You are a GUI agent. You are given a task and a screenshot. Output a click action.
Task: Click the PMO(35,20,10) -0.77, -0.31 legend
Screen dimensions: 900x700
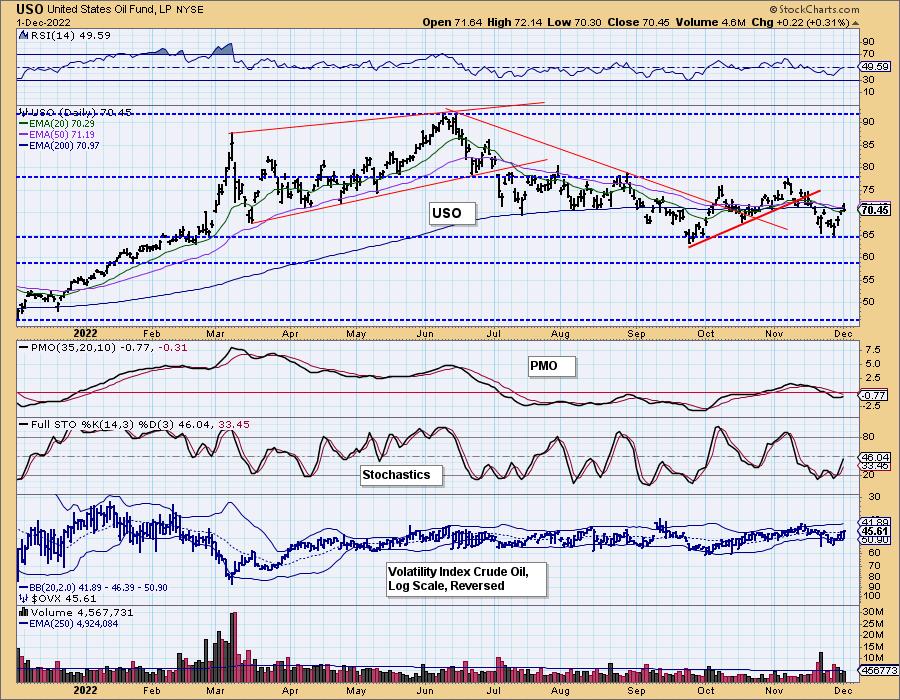108,348
